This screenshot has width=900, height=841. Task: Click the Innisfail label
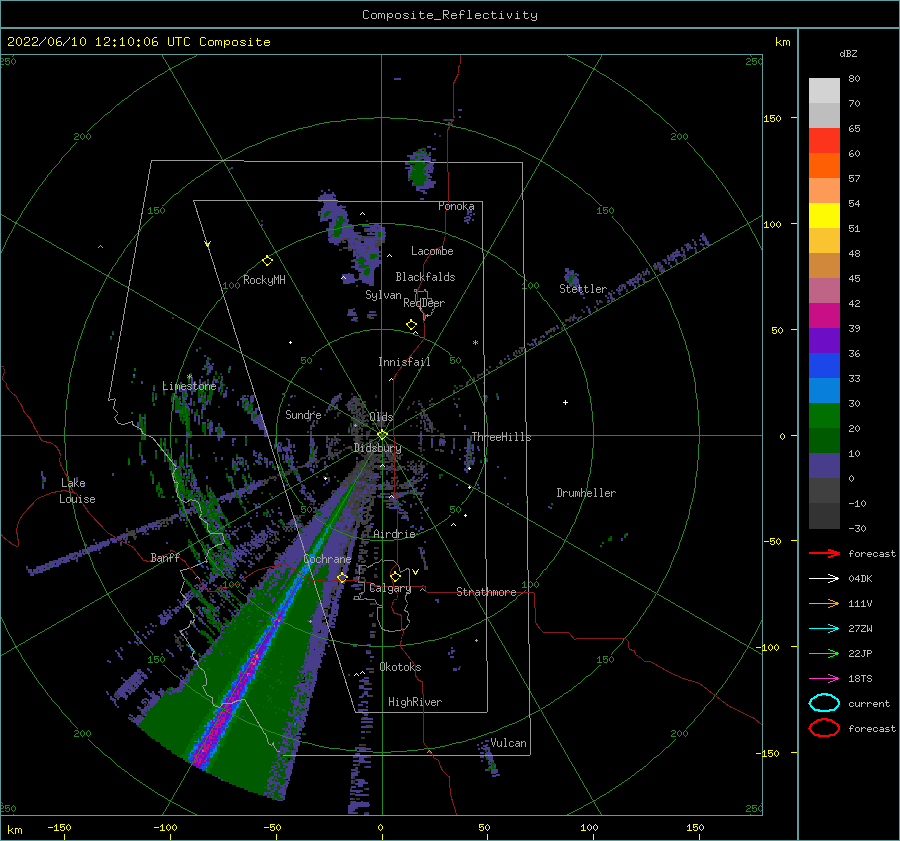pyautogui.click(x=404, y=362)
